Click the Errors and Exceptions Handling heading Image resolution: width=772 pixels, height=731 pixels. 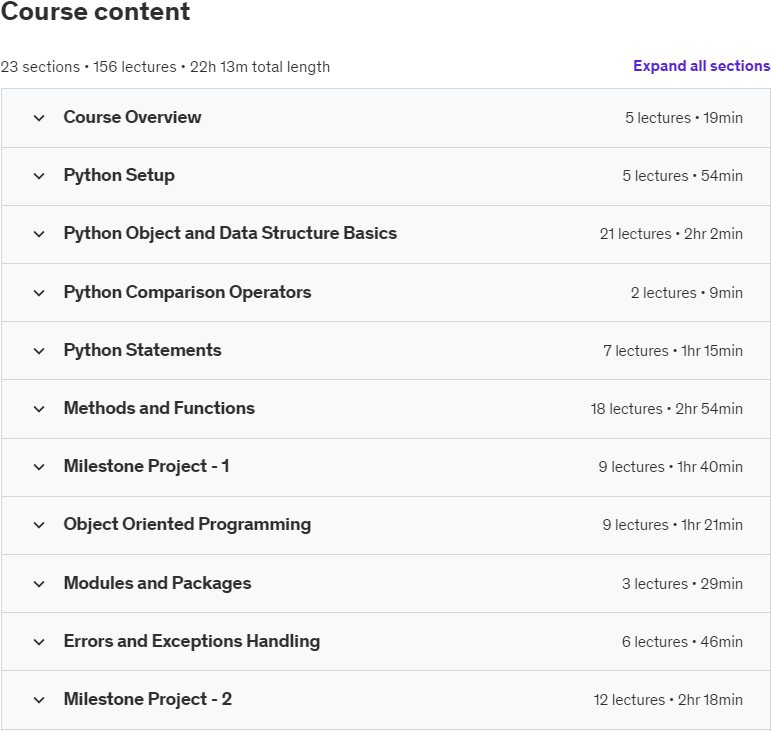point(191,641)
